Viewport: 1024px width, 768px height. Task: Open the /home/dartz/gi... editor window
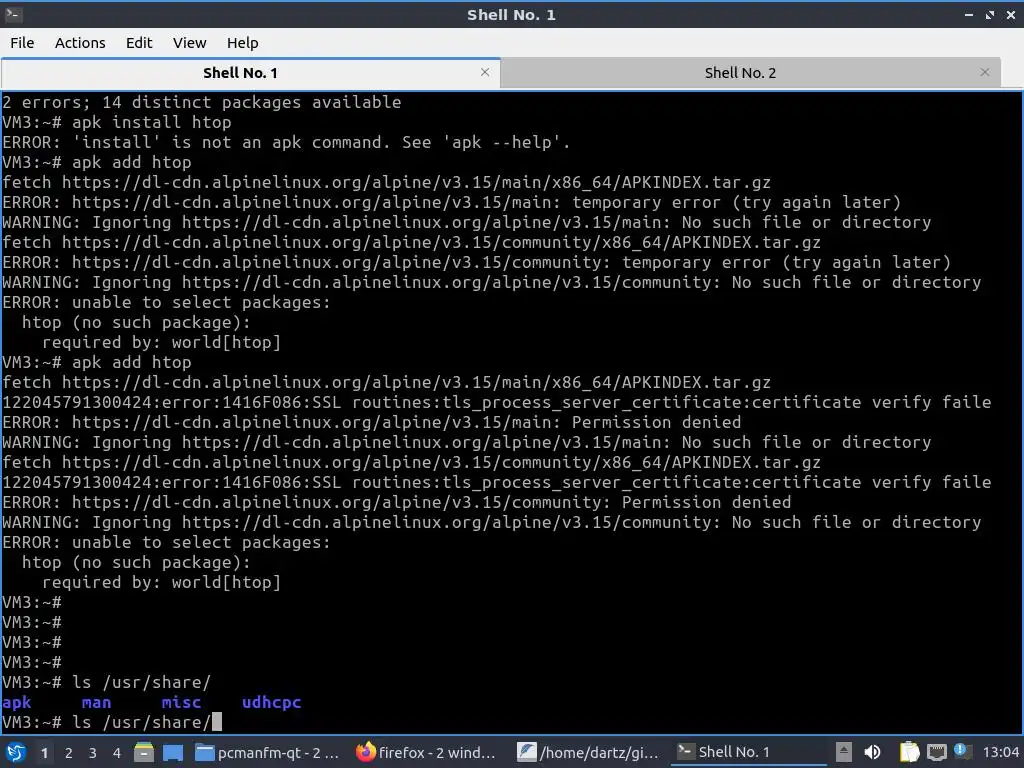pyautogui.click(x=588, y=752)
